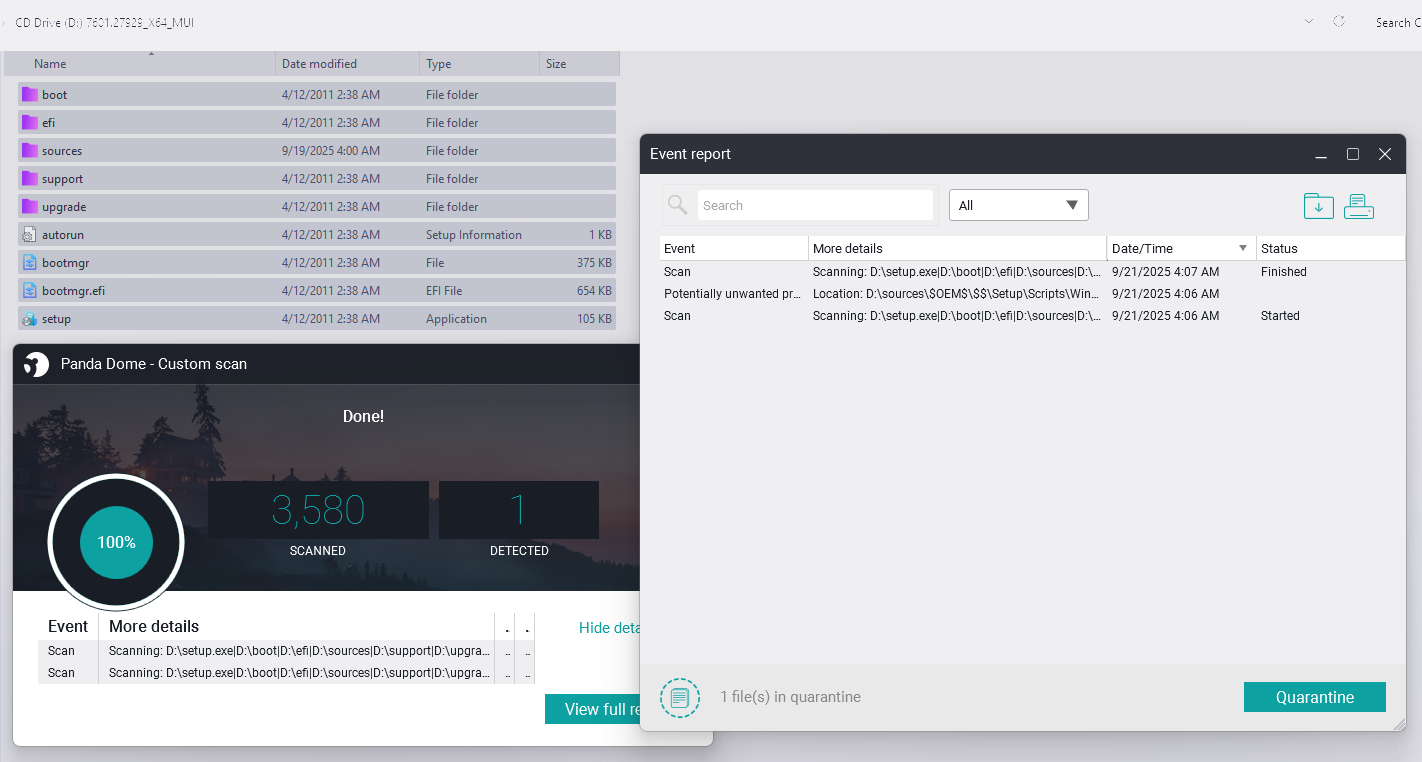
Task: Click the Hide details link
Action: pyautogui.click(x=609, y=627)
